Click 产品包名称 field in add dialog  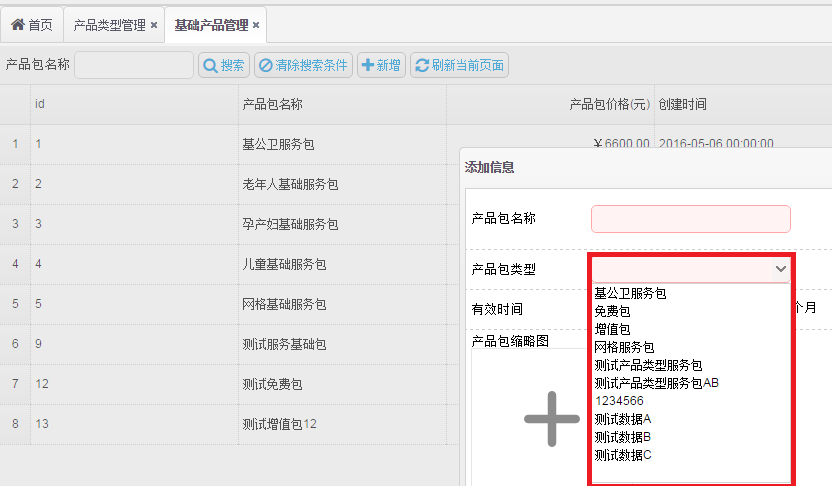[x=690, y=219]
